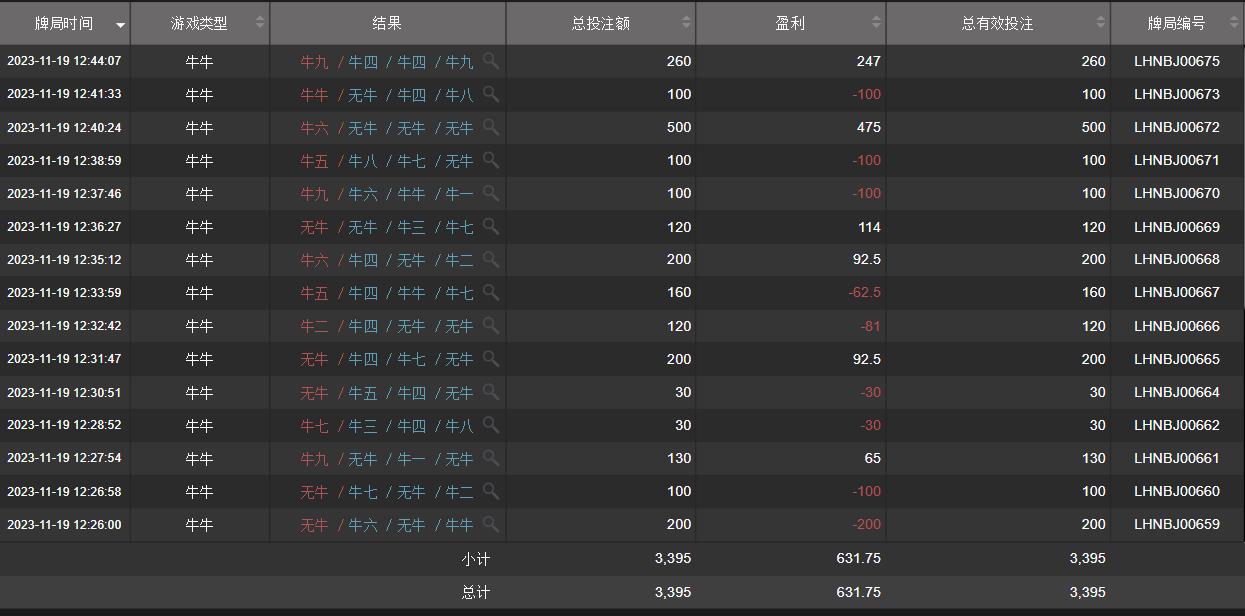Click 牛牛 game type for LHNBJ00660
This screenshot has height=616, width=1245.
200,491
